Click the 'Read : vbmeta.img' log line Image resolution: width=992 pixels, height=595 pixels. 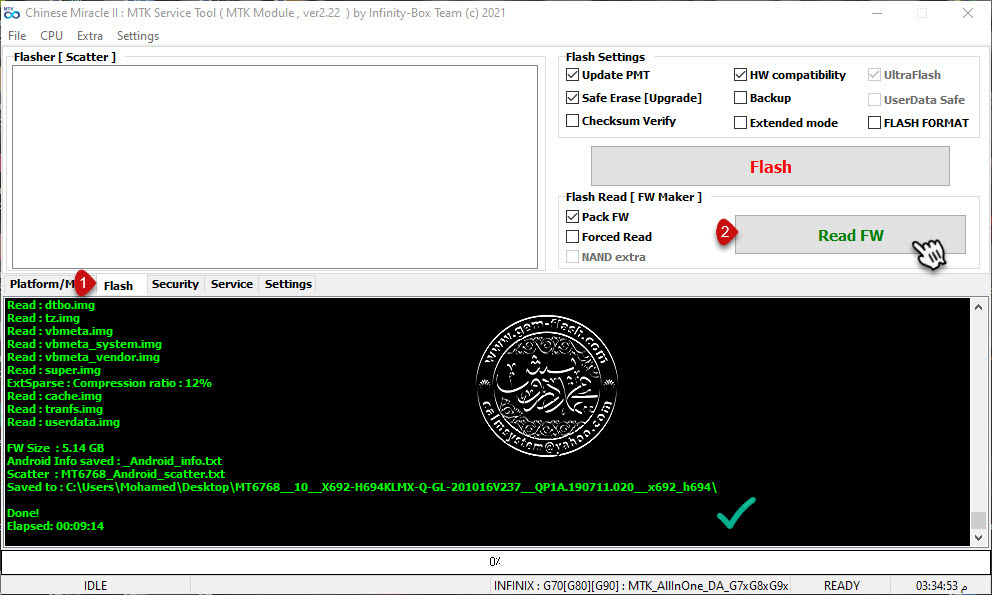(59, 331)
